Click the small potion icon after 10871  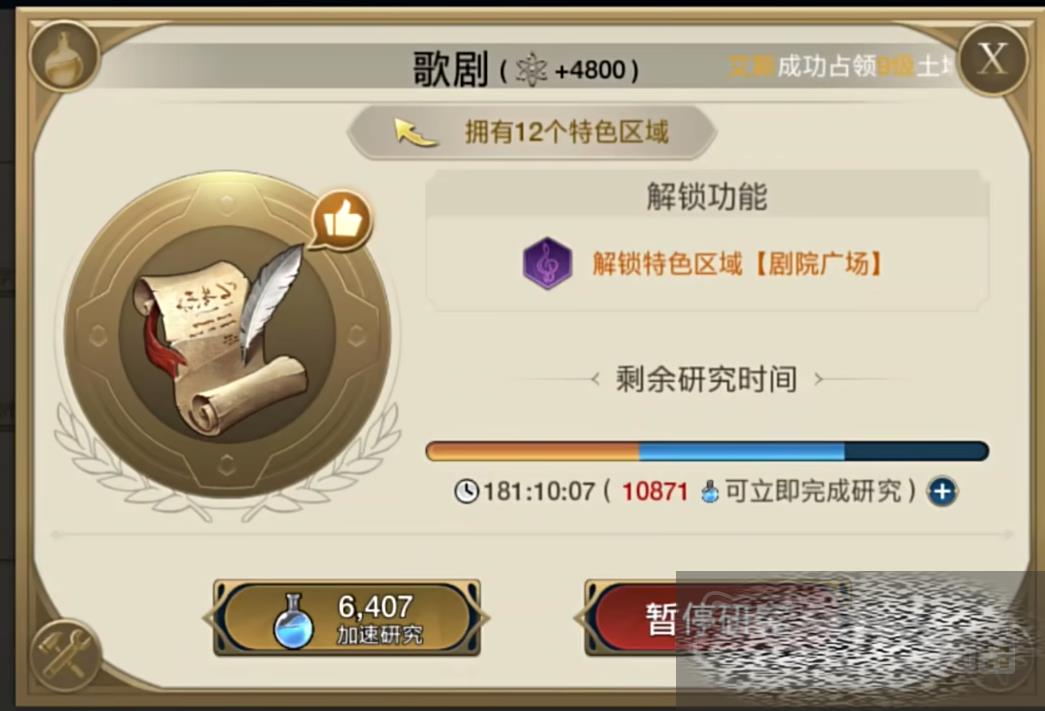pyautogui.click(x=710, y=492)
